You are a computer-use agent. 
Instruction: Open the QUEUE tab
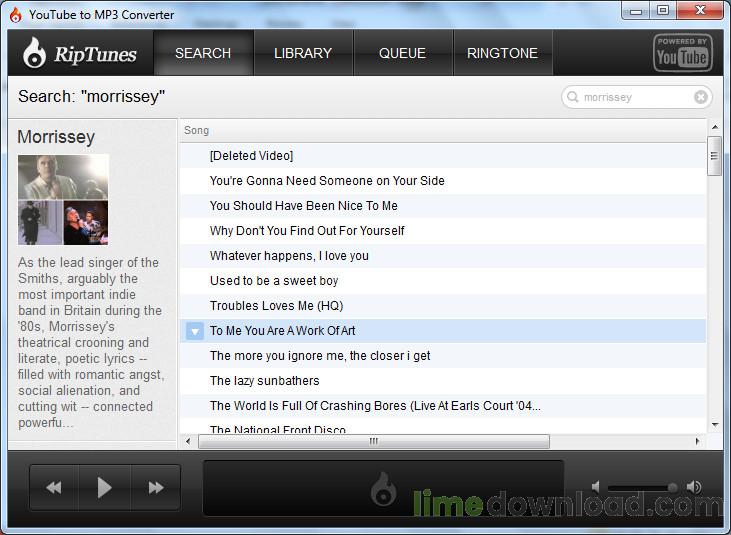click(x=402, y=53)
